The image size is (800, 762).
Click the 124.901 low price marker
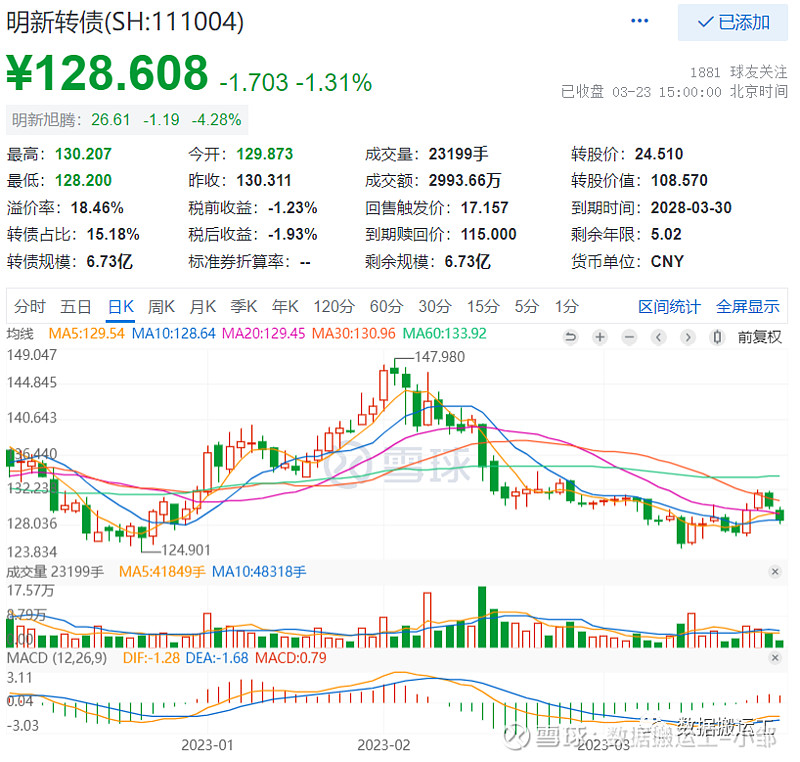tap(186, 550)
